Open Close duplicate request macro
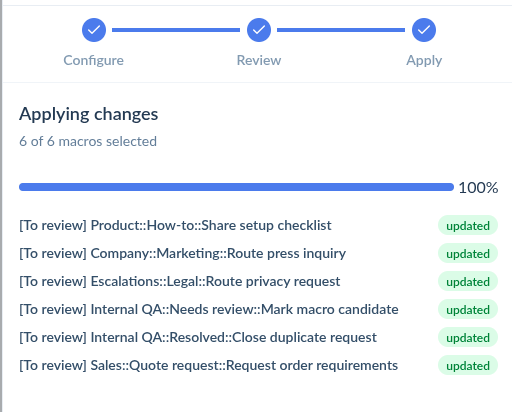The image size is (512, 412). coord(198,338)
